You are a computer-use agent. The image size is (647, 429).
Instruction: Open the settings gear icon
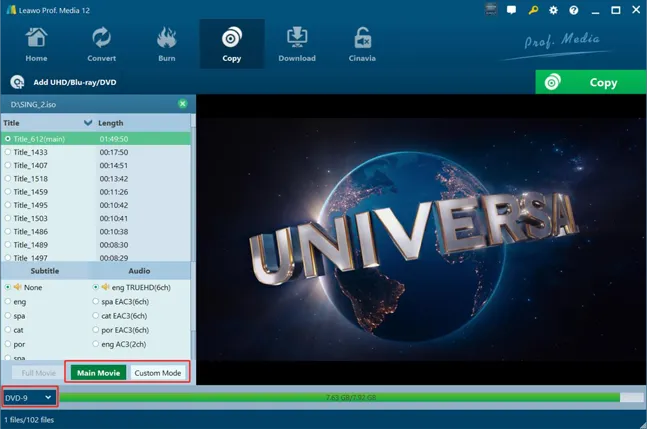tap(553, 10)
